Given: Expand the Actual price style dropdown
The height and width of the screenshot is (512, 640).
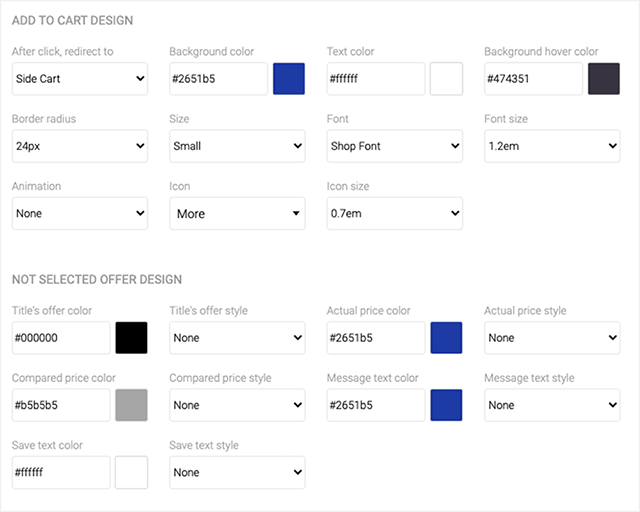Looking at the screenshot, I should pyautogui.click(x=552, y=338).
